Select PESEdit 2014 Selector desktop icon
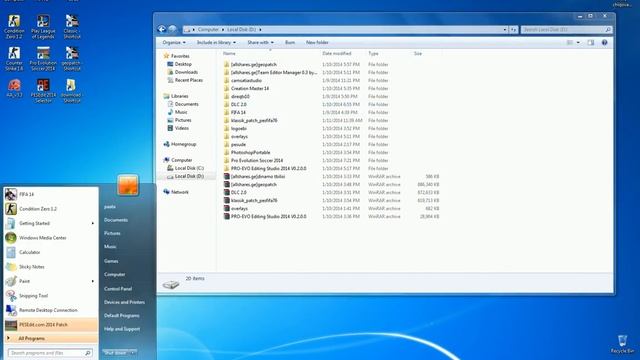Viewport: 640px width, 360px height. pos(43,91)
